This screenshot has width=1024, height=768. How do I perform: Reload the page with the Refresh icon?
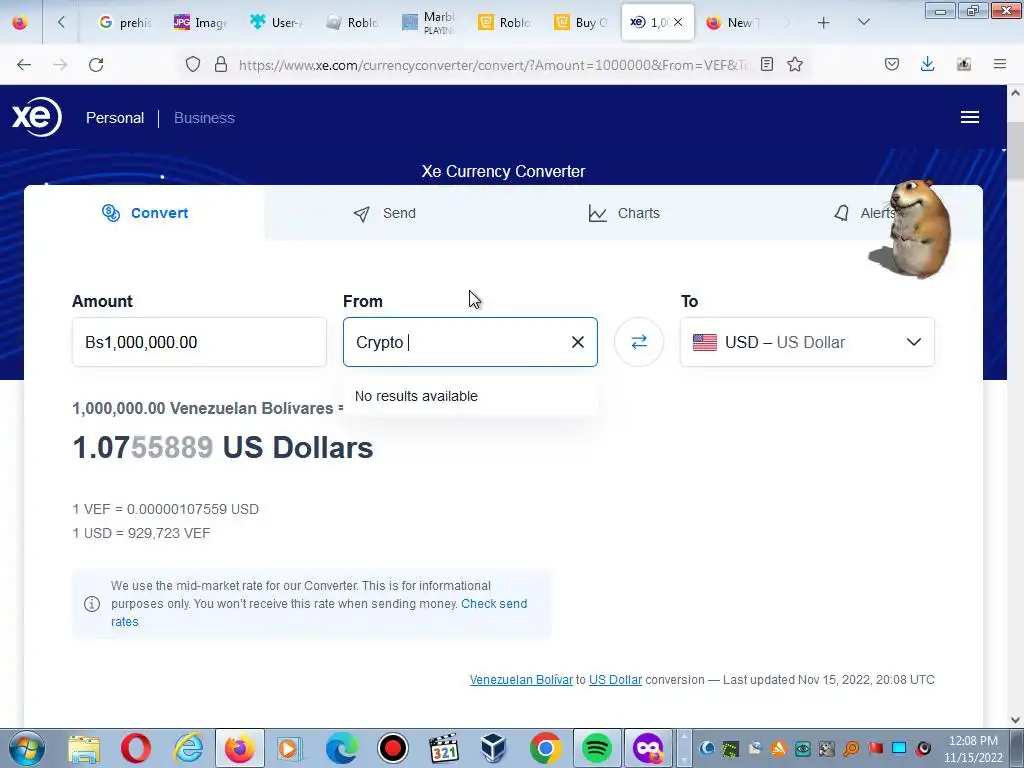point(96,64)
